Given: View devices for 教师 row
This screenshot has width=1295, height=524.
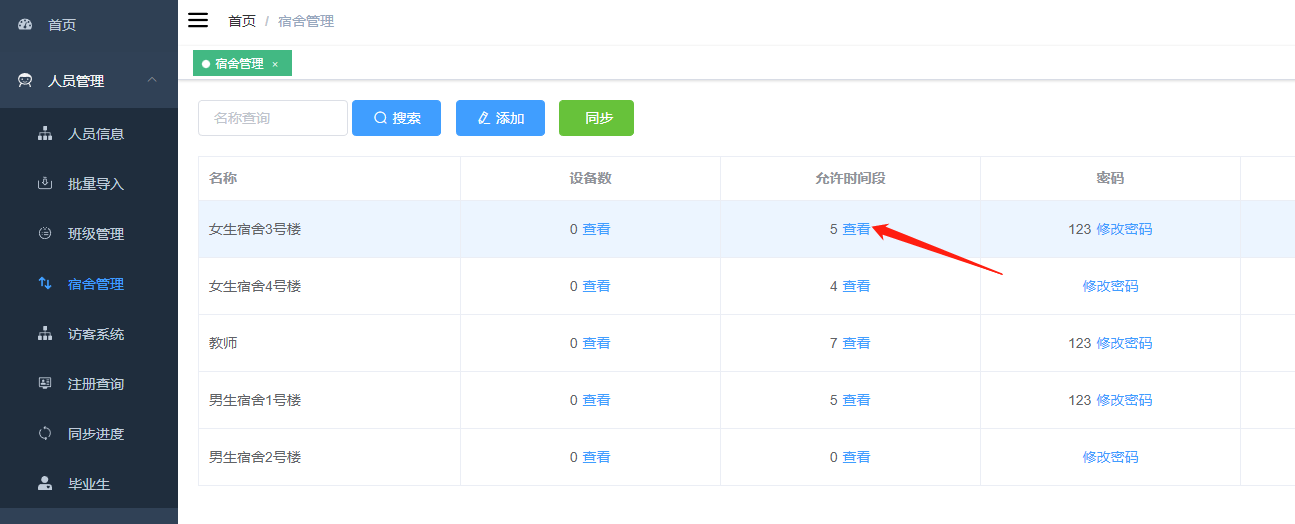Looking at the screenshot, I should (596, 343).
